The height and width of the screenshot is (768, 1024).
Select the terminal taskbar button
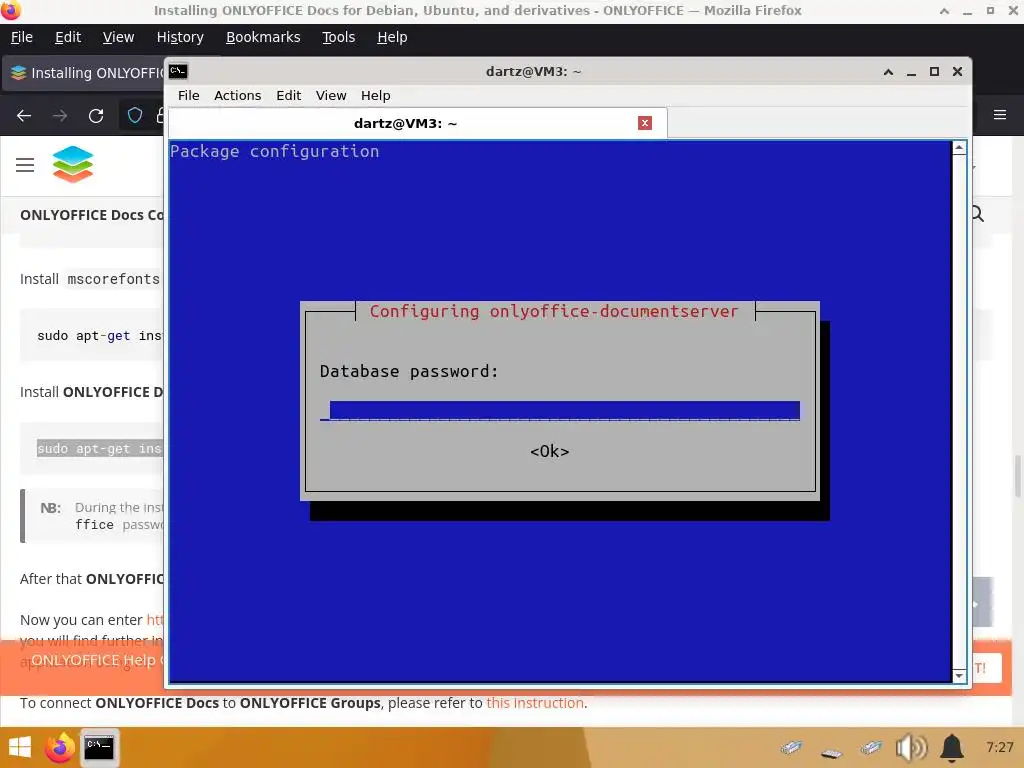pyautogui.click(x=100, y=747)
